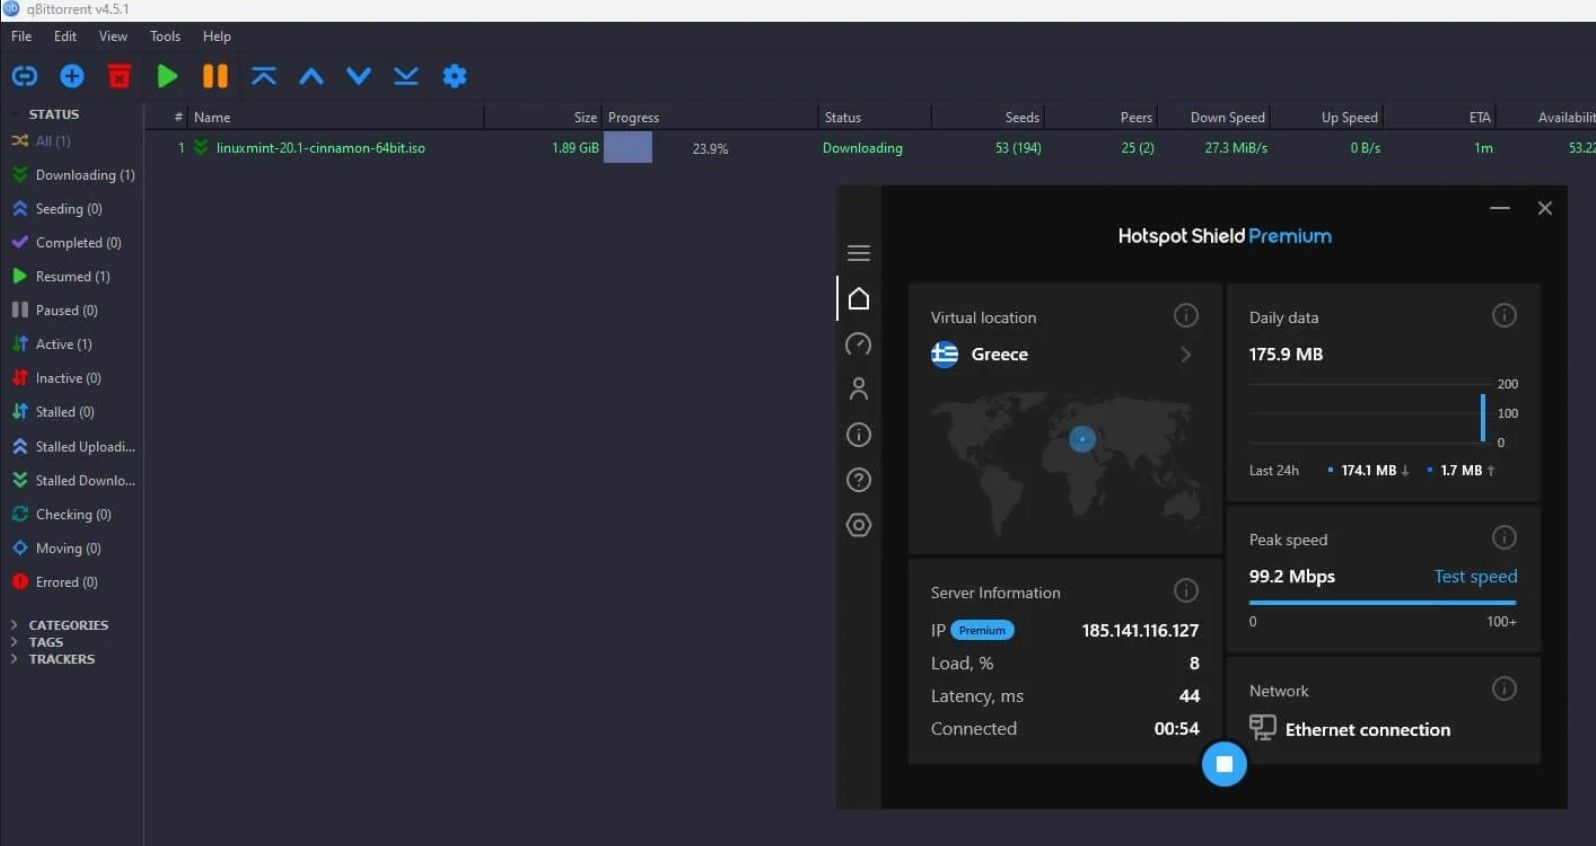The height and width of the screenshot is (846, 1596).
Task: Click the orange pause torrent icon
Action: click(x=215, y=76)
